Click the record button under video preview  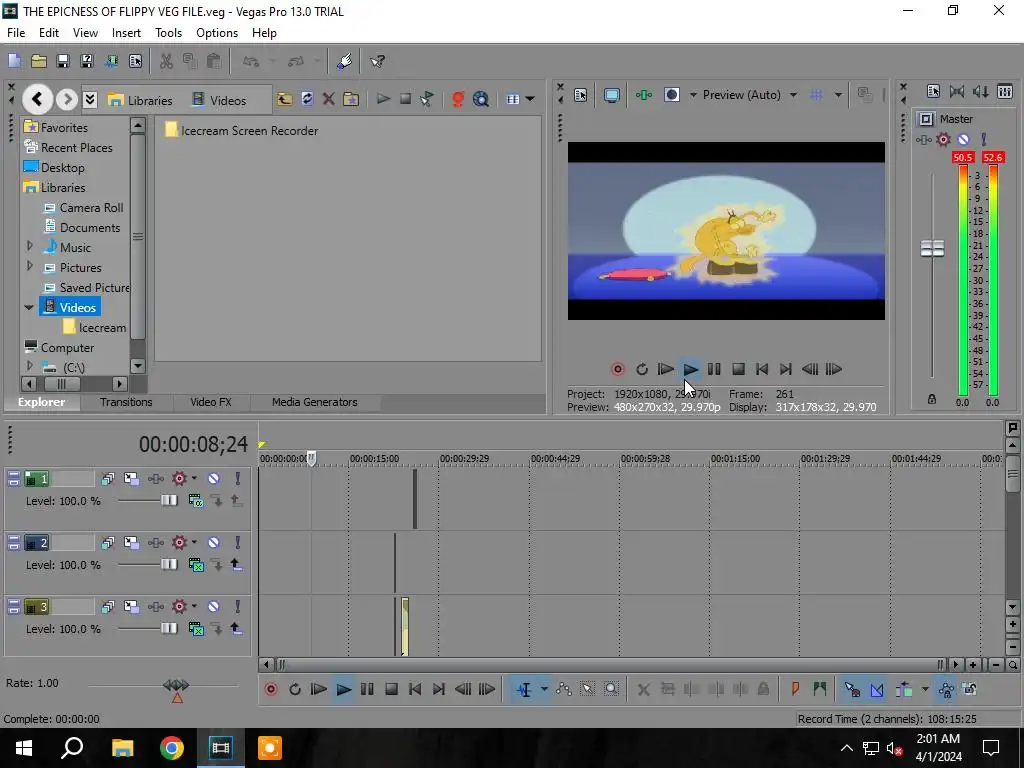(617, 370)
